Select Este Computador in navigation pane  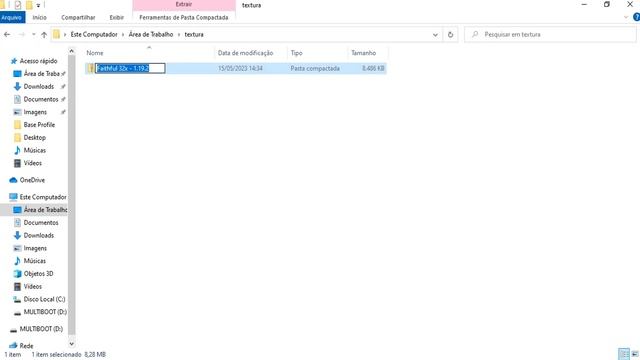click(42, 197)
